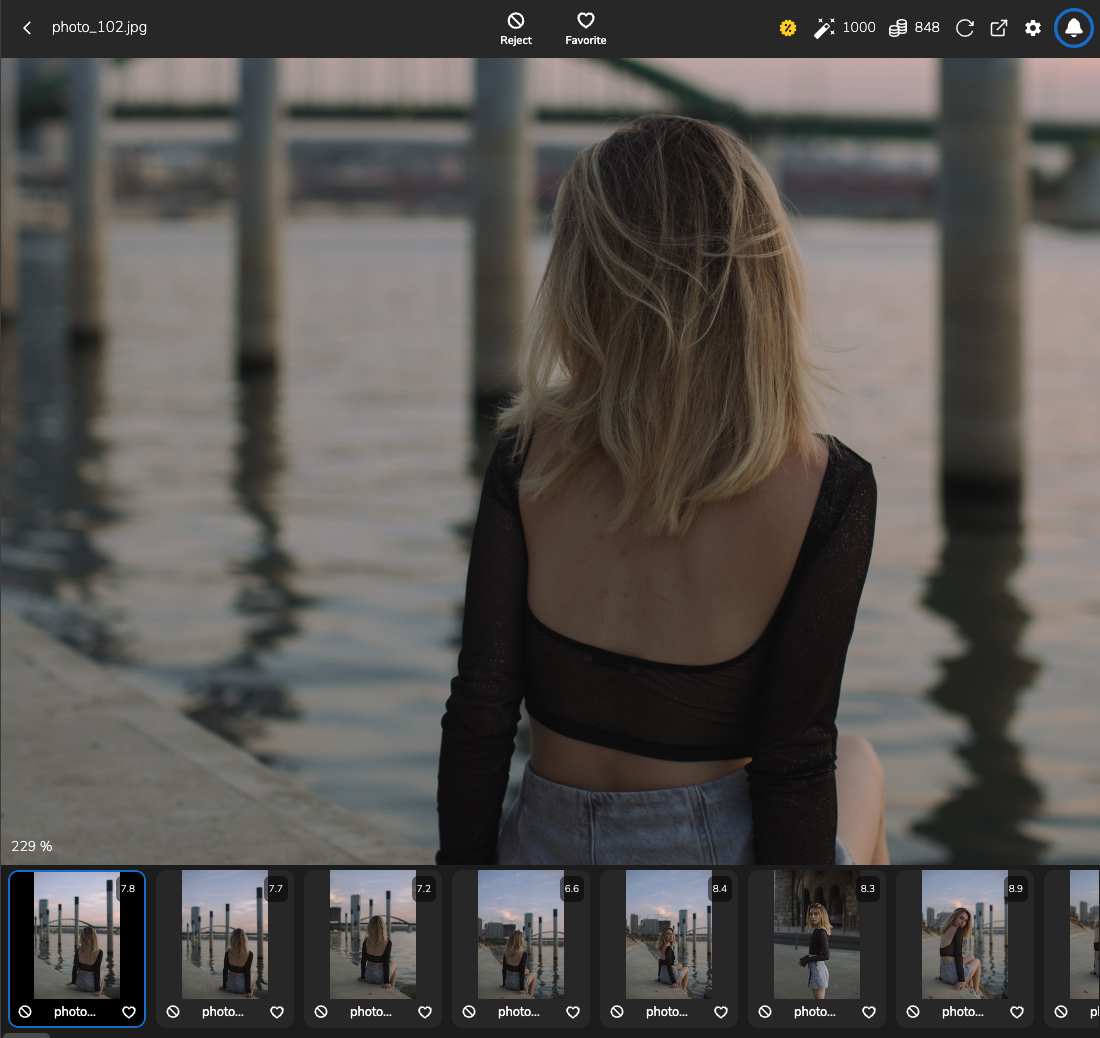Toggle the favorite heart on the first thumbnail

(128, 1012)
